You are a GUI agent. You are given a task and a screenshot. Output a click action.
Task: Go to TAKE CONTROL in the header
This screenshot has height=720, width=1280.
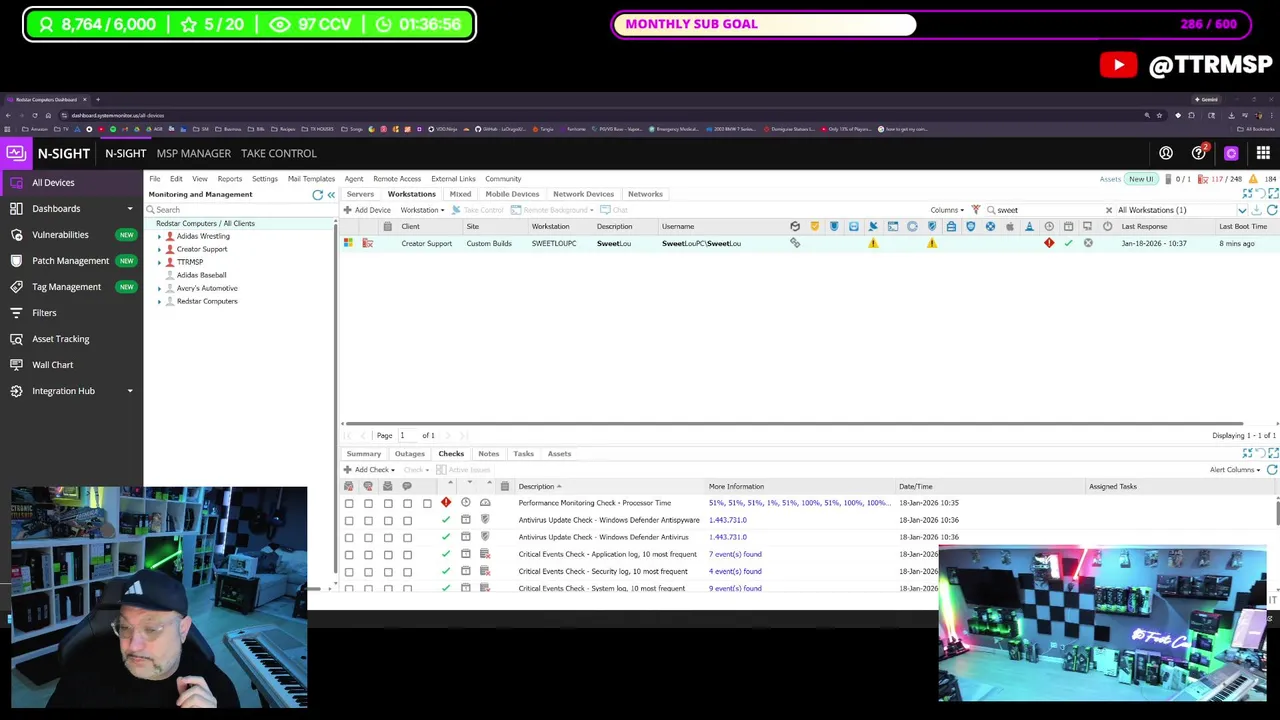tap(278, 153)
